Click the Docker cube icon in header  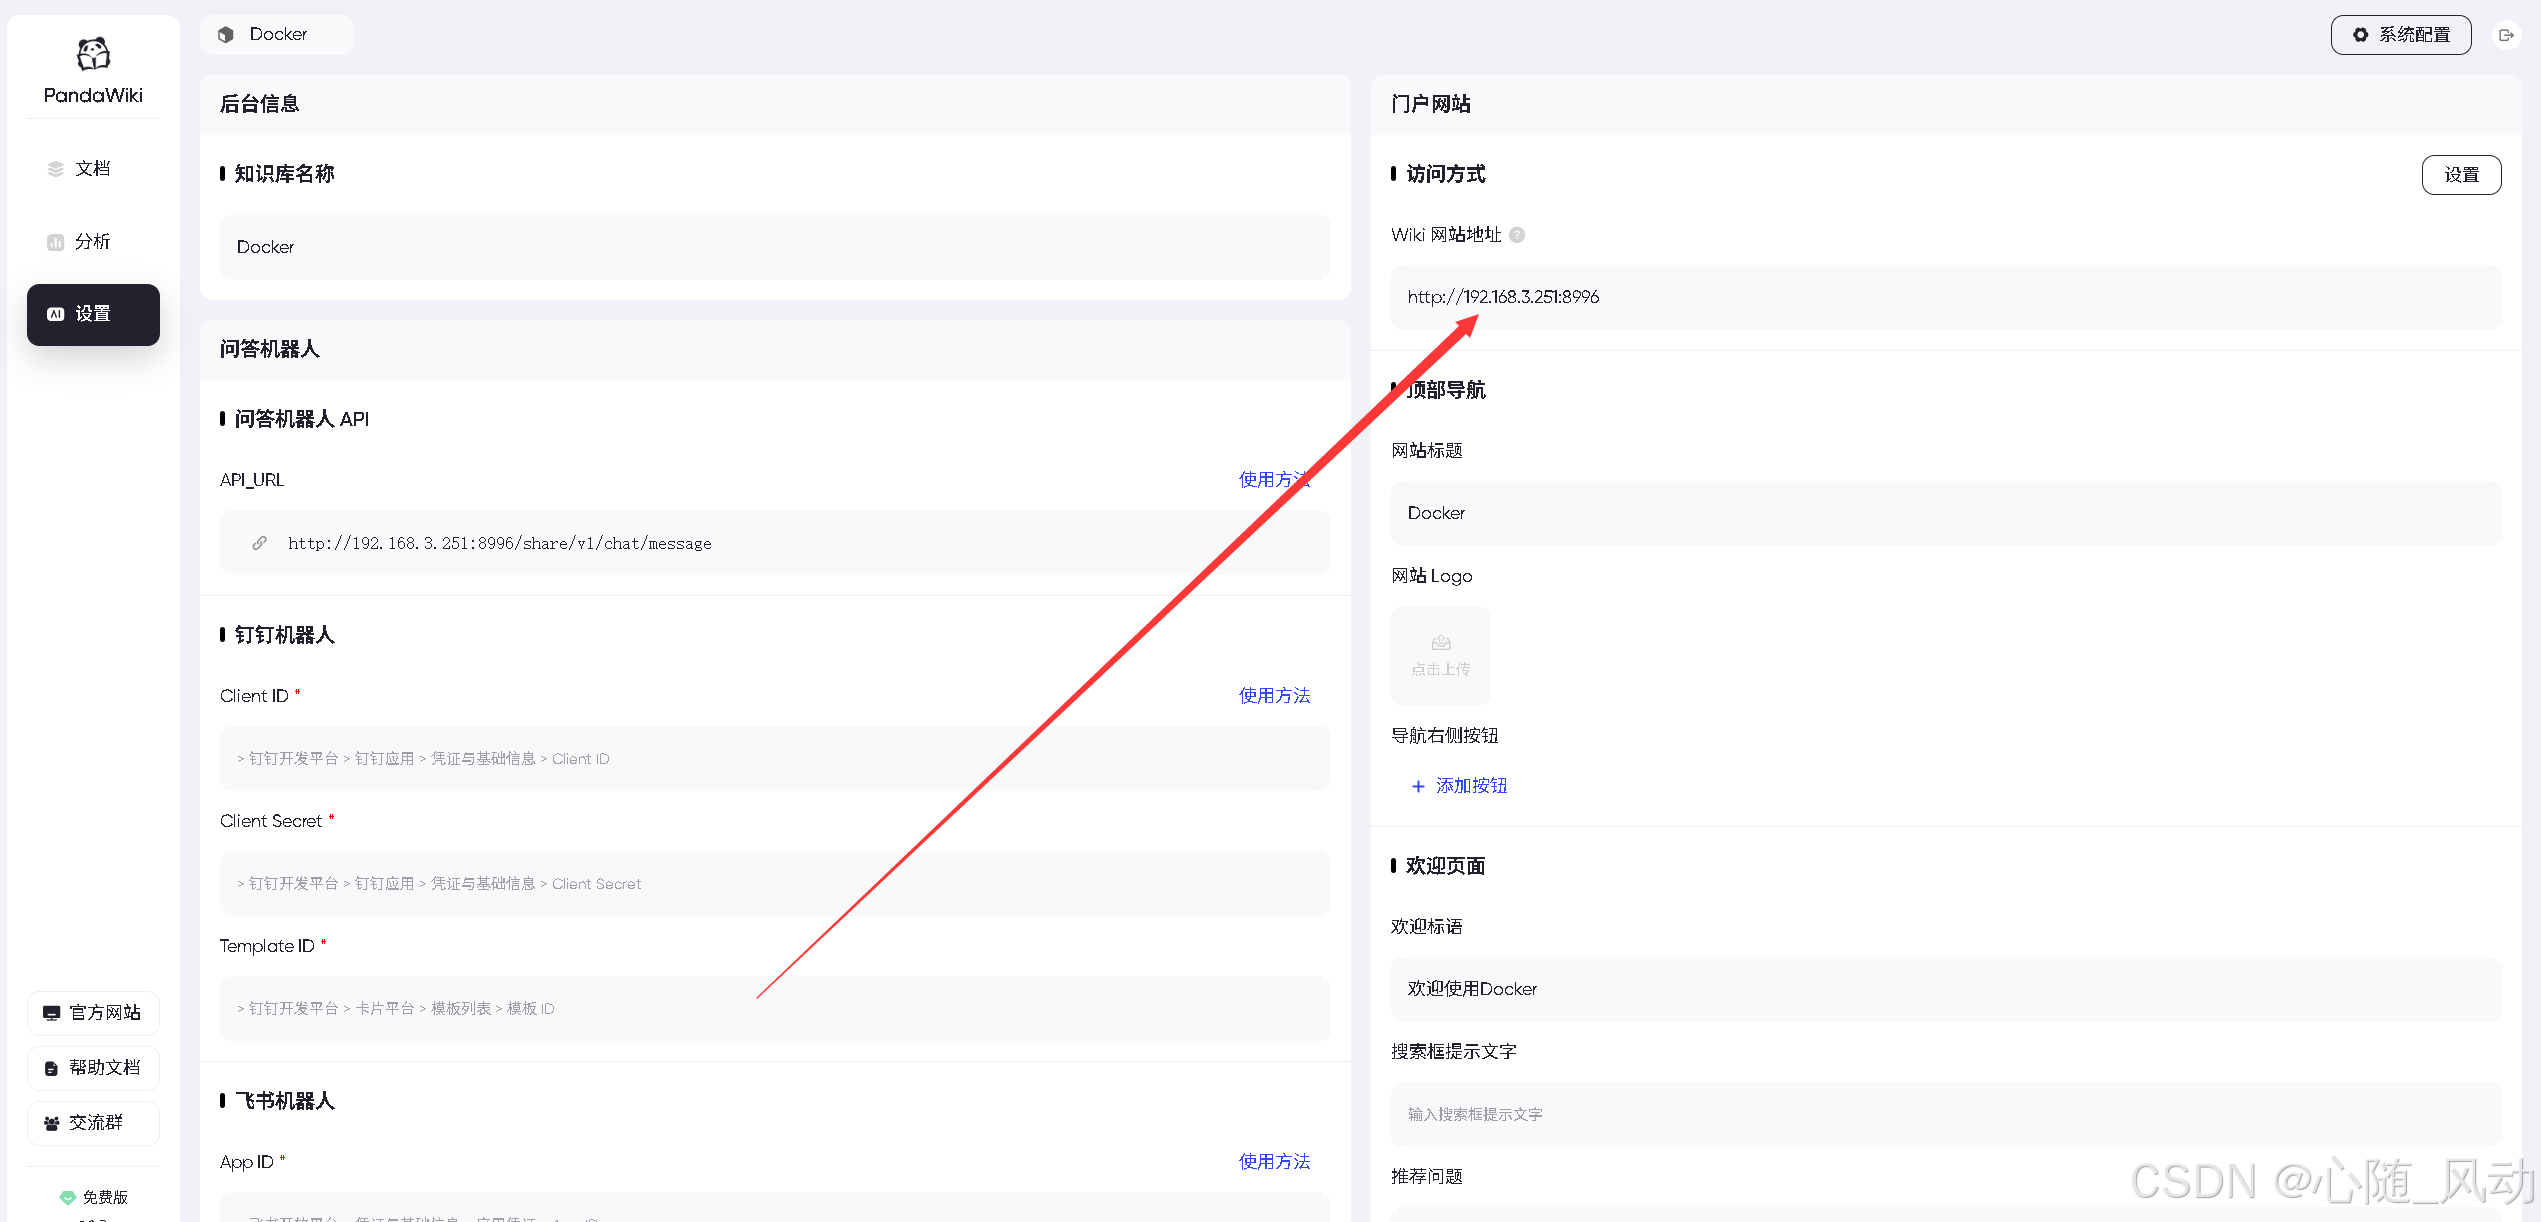227,35
